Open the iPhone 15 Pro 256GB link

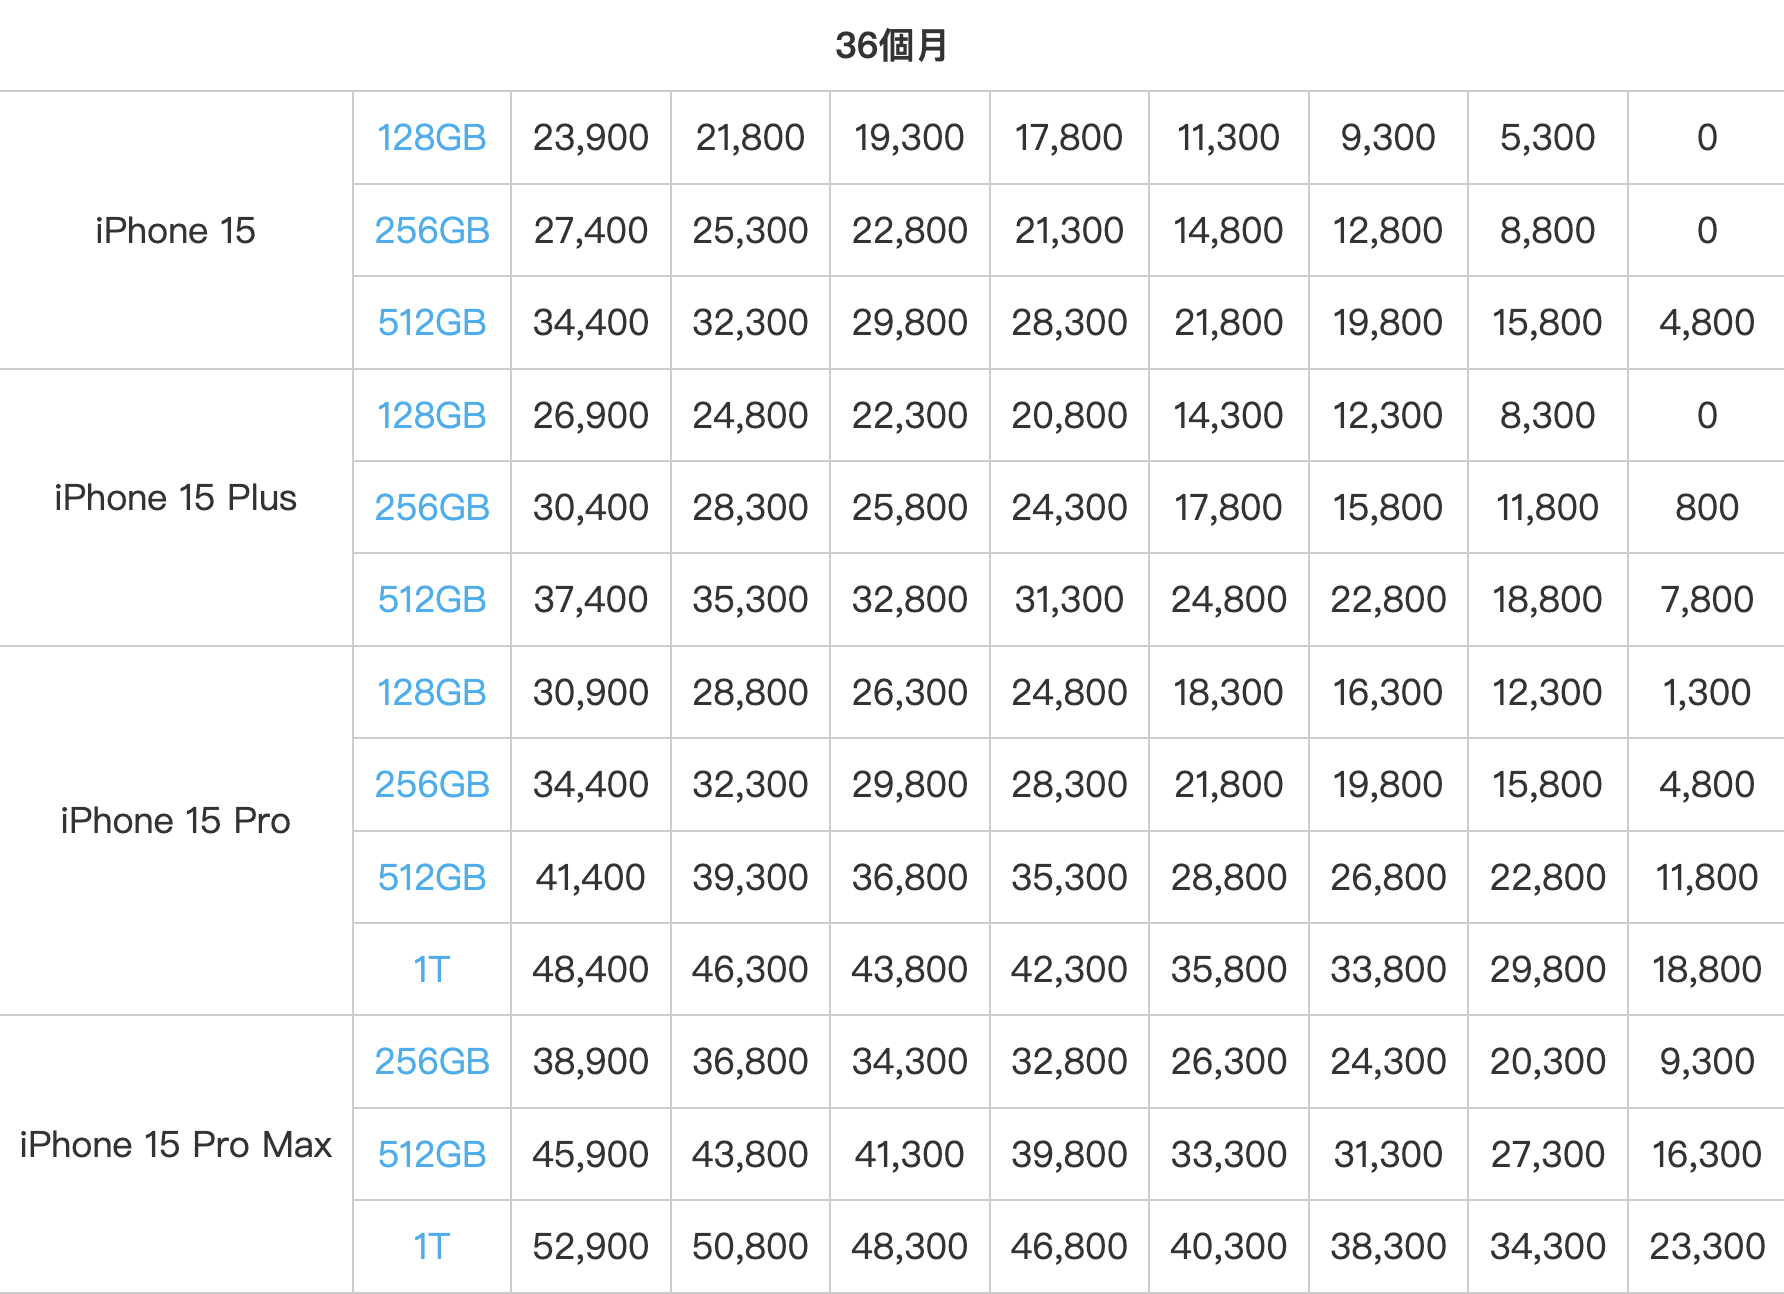coord(431,785)
